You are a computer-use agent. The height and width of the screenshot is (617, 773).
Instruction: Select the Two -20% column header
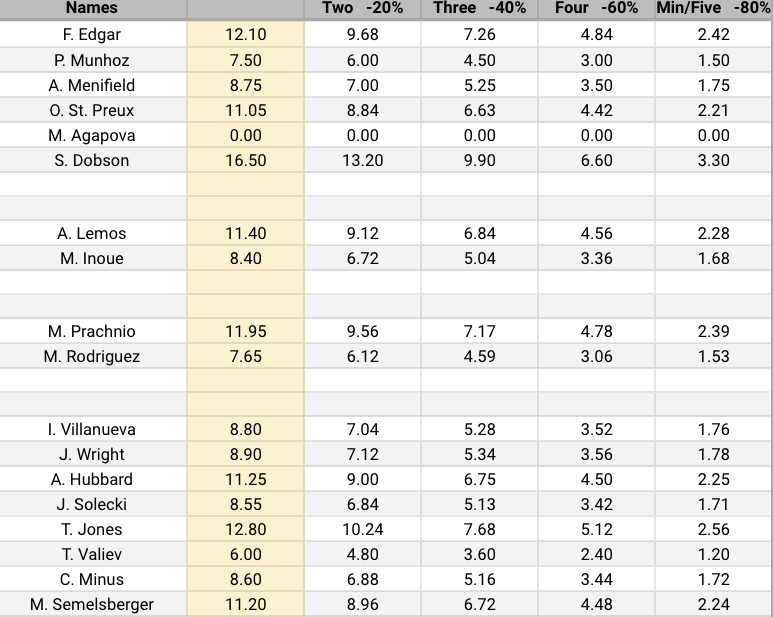(x=363, y=8)
